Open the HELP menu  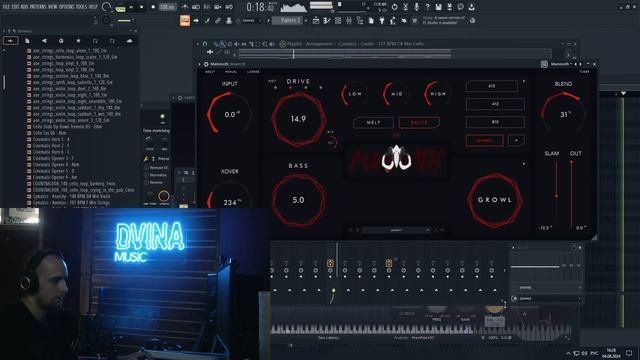pos(93,7)
